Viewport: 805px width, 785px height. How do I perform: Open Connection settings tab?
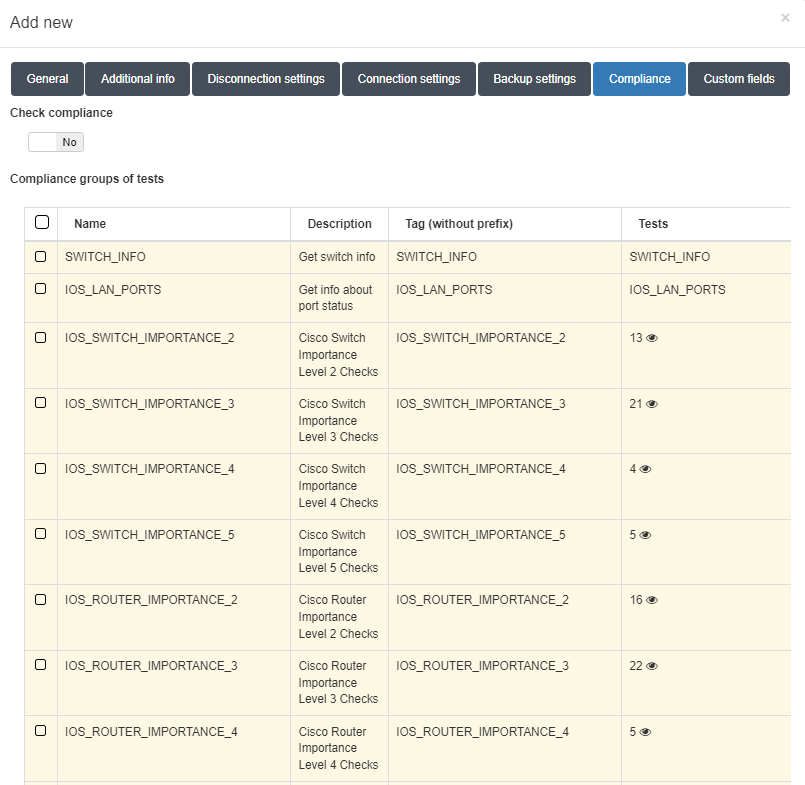click(x=409, y=79)
